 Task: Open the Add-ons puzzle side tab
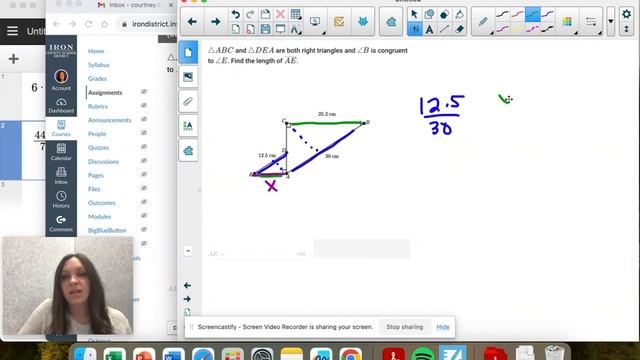coord(188,151)
